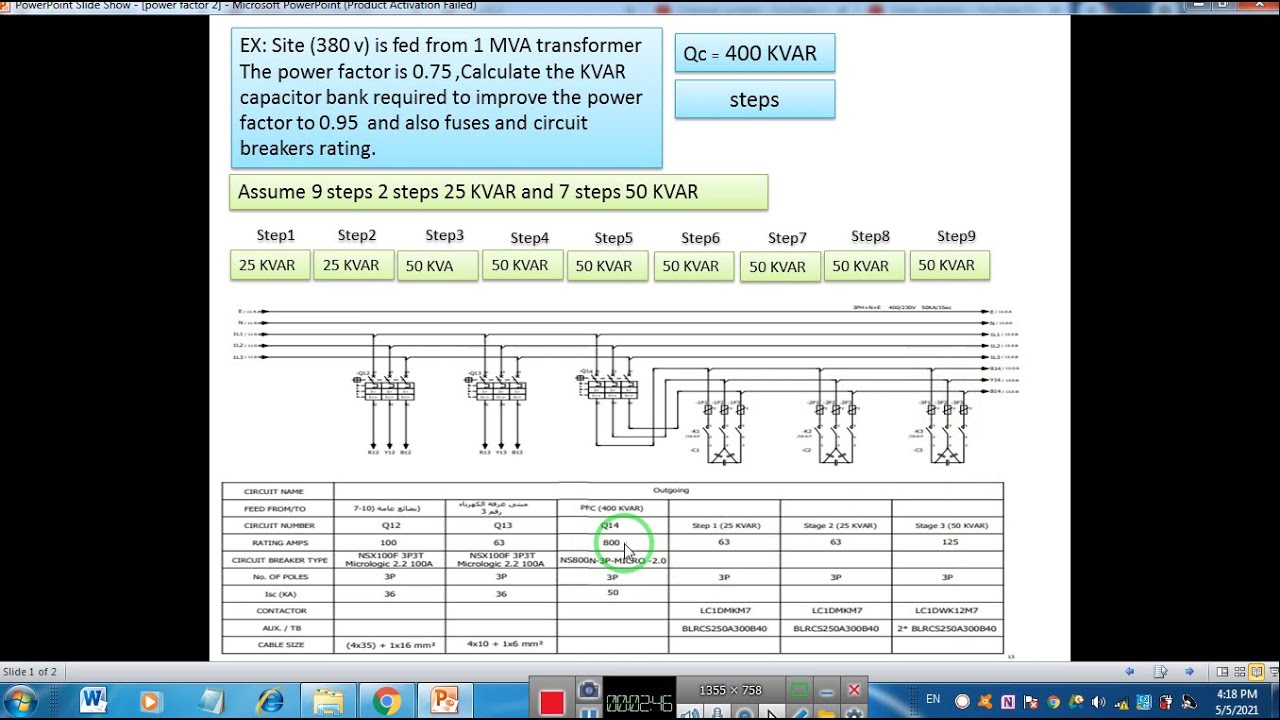Screen dimensions: 1280x720
Task: Click the Step2 25 KVAR box
Action: (354, 266)
